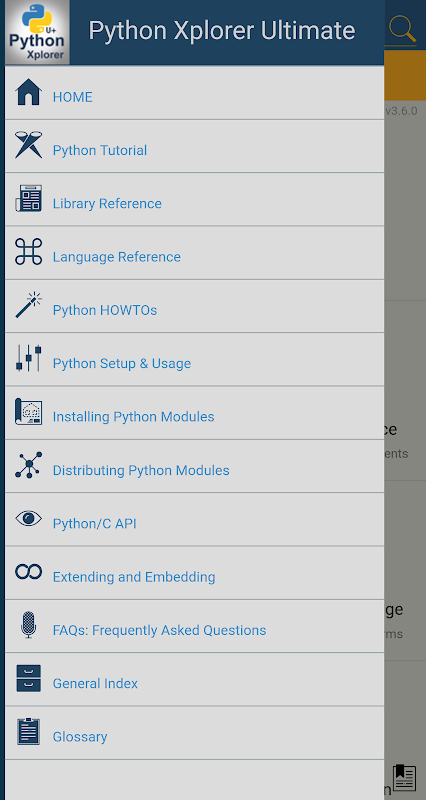The width and height of the screenshot is (426, 800).
Task: Tap the house icon next to HOME
Action: click(29, 92)
